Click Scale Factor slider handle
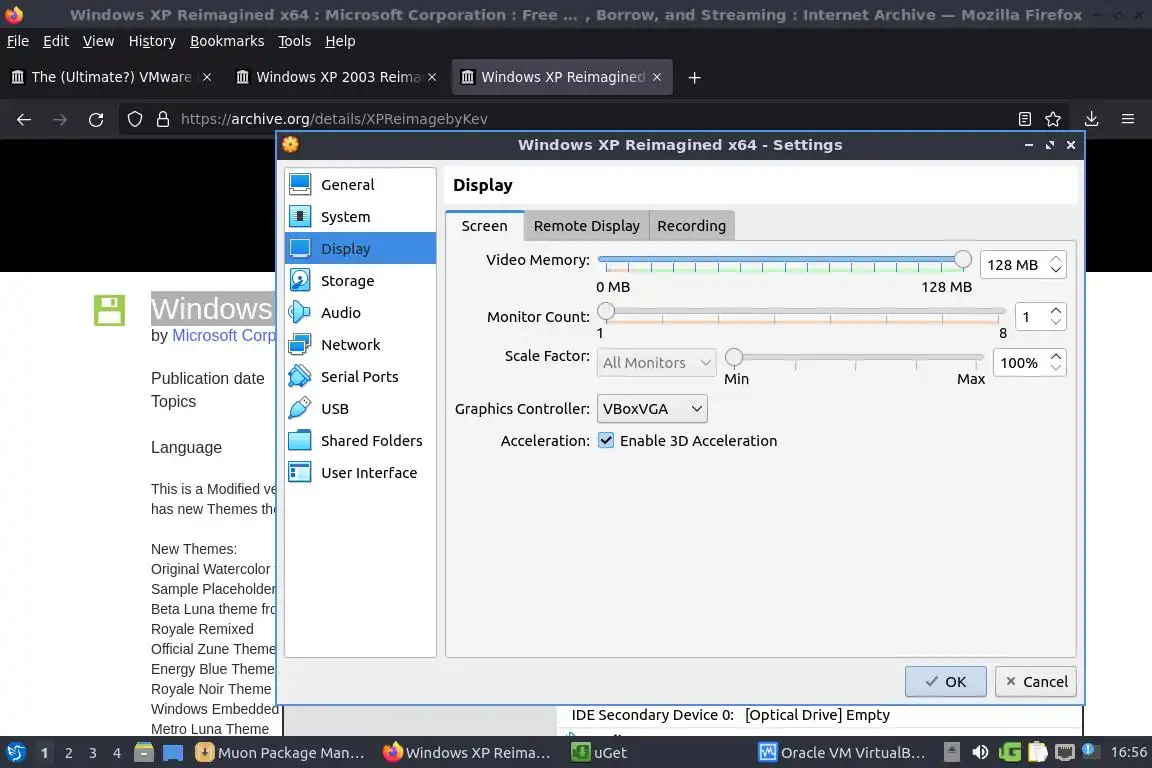 pyautogui.click(x=733, y=357)
